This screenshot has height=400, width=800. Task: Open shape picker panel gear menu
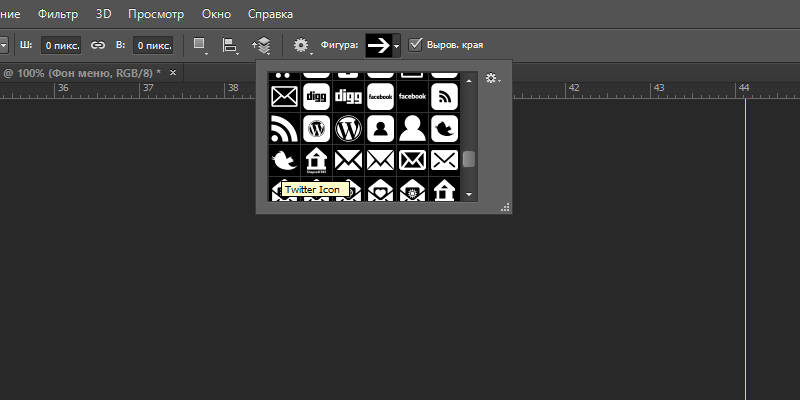click(491, 78)
